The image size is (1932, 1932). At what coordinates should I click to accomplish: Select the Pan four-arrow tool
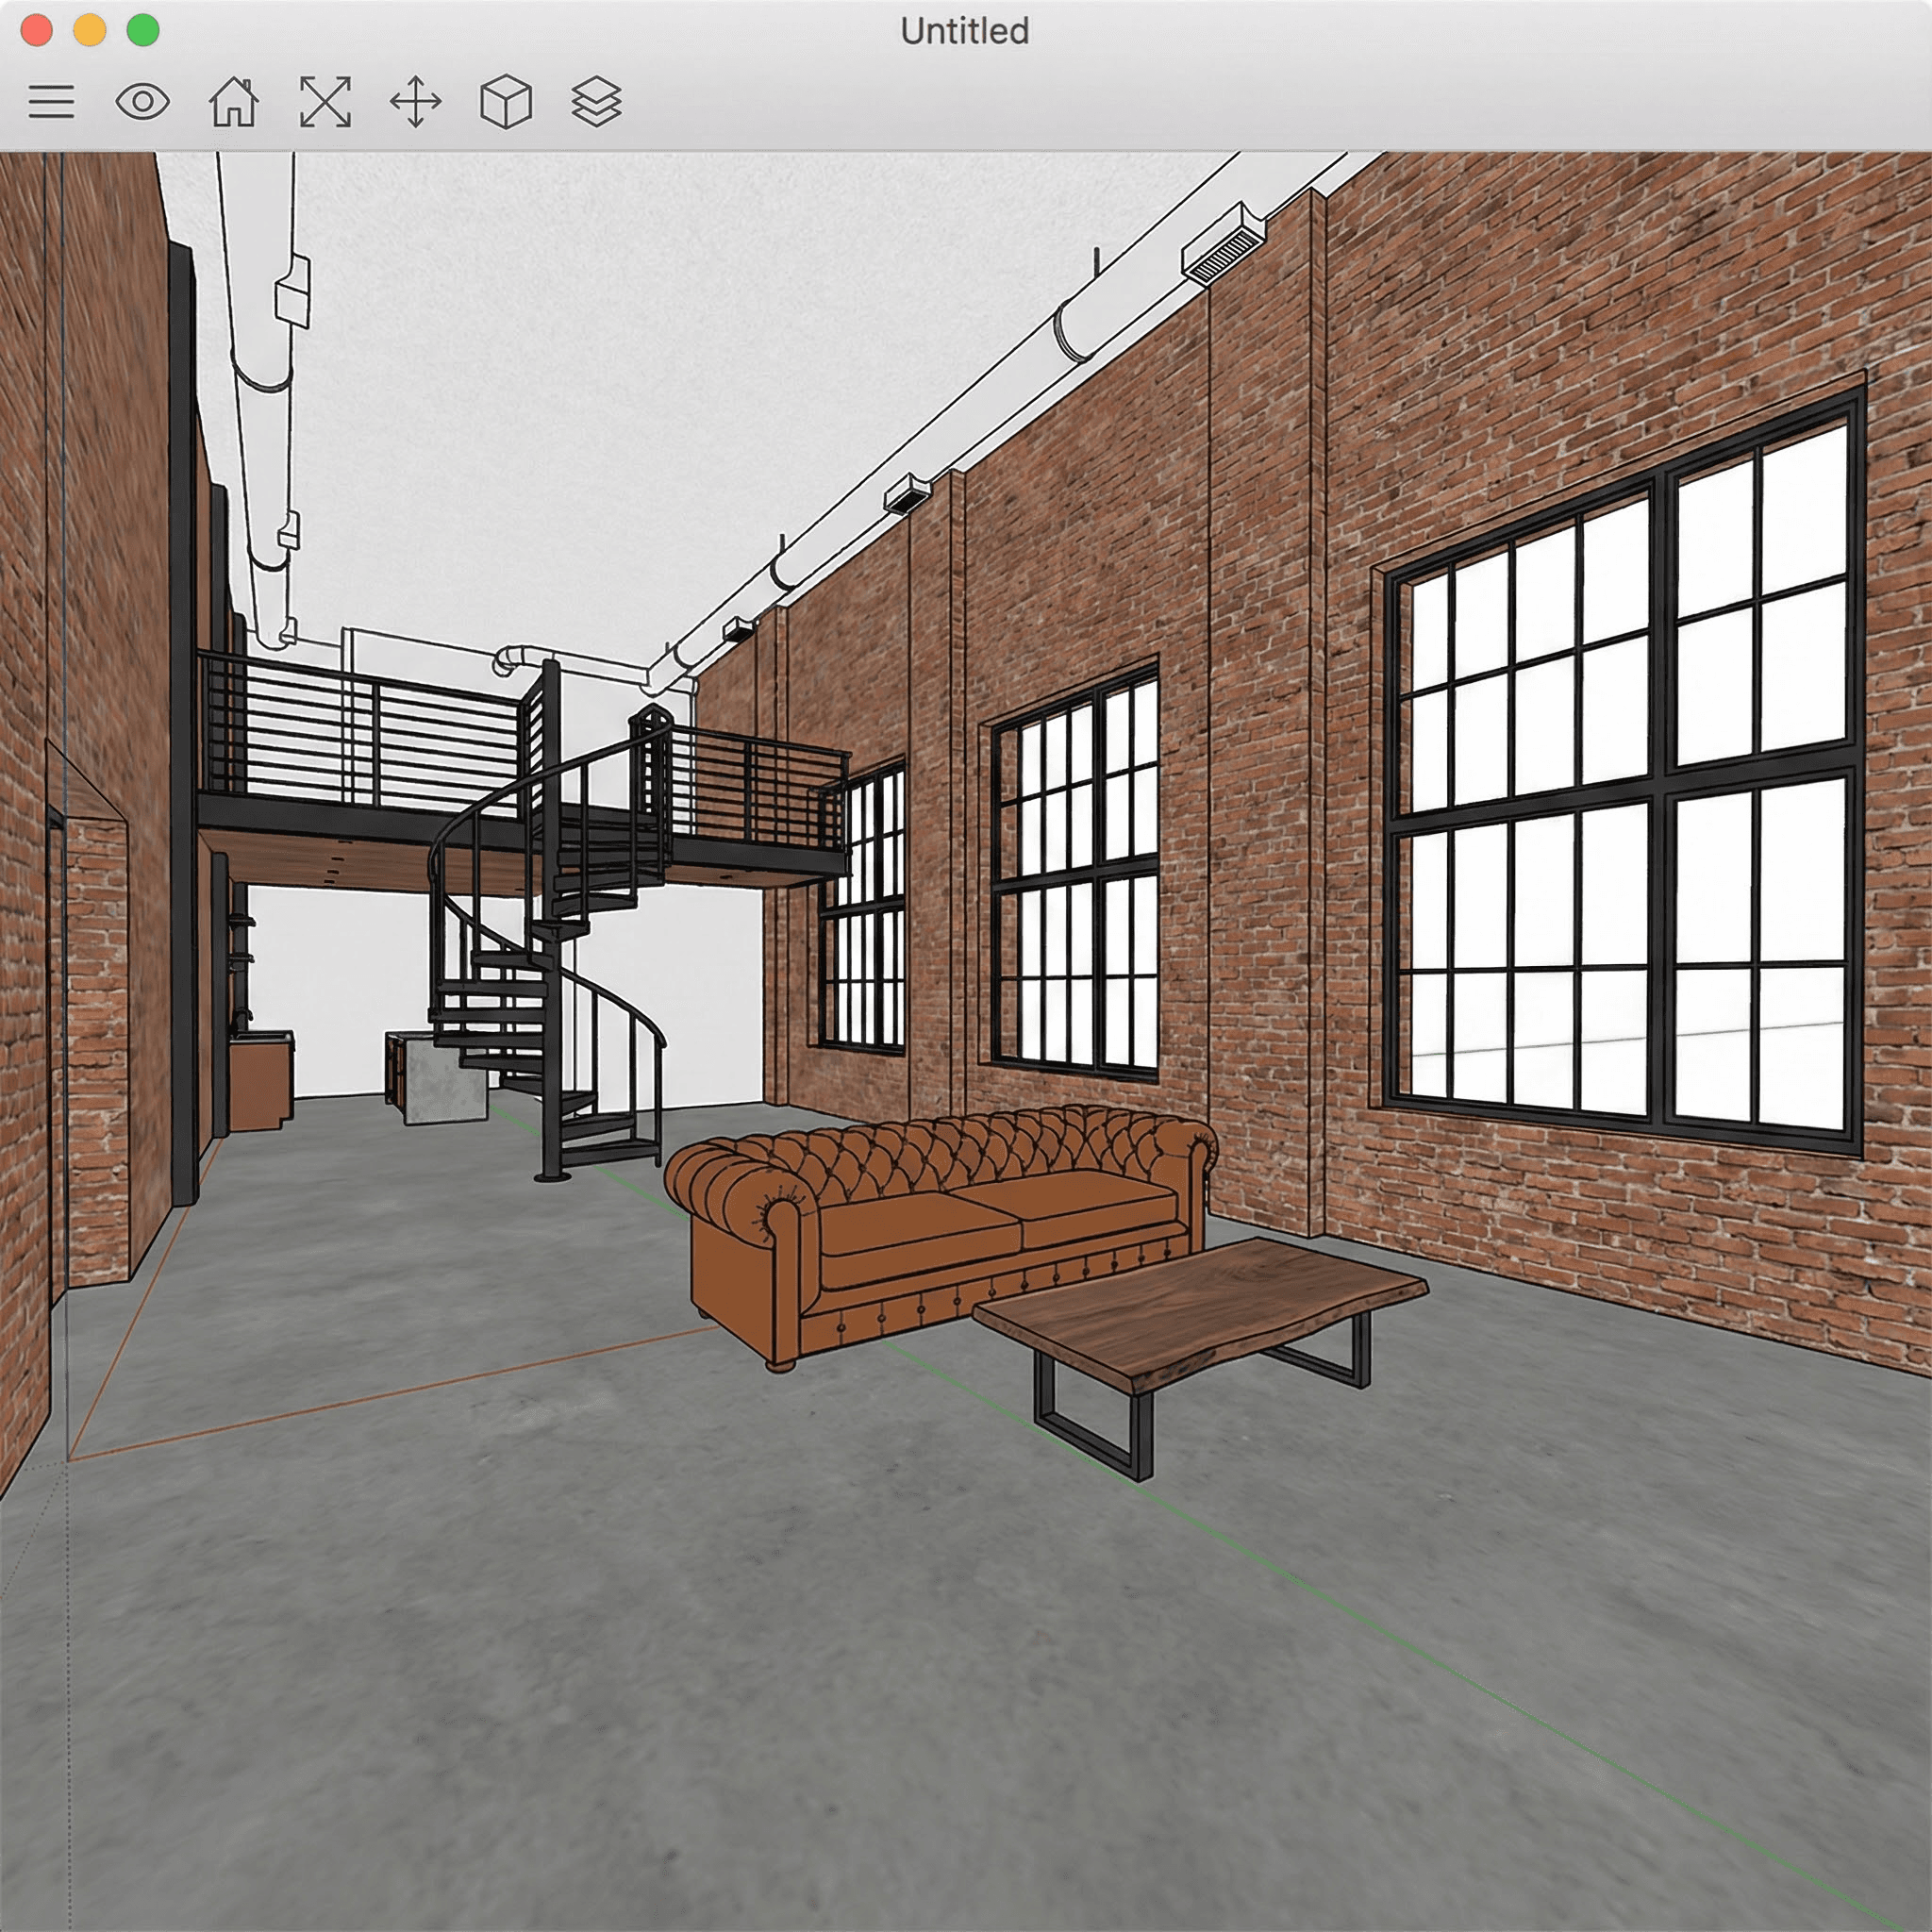tap(416, 102)
